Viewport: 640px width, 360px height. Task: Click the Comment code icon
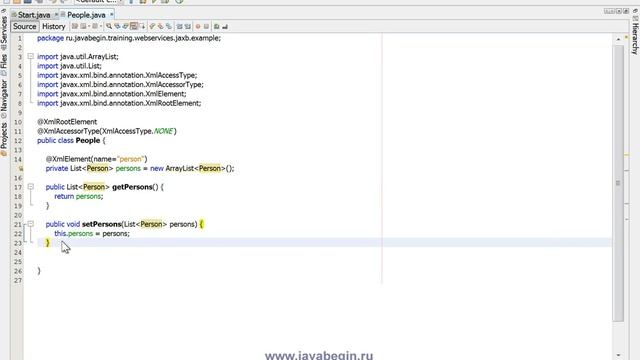click(x=217, y=26)
